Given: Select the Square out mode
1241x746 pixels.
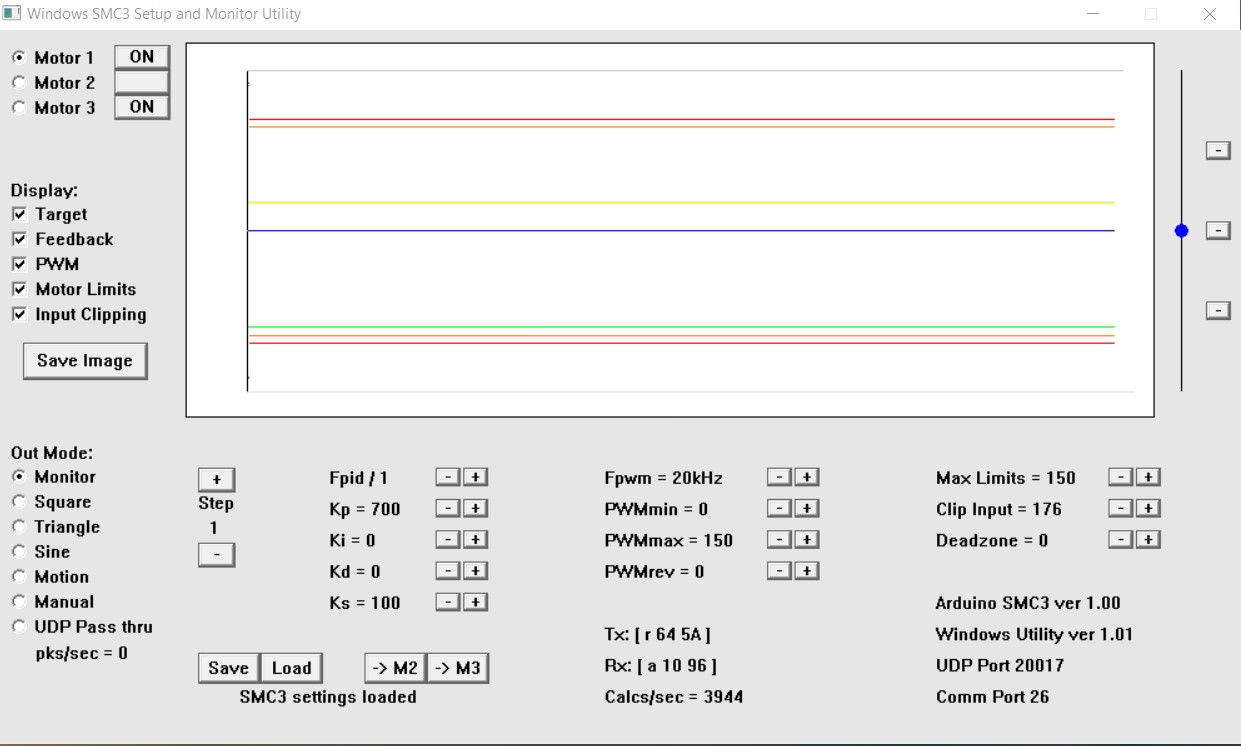Looking at the screenshot, I should click(x=18, y=502).
